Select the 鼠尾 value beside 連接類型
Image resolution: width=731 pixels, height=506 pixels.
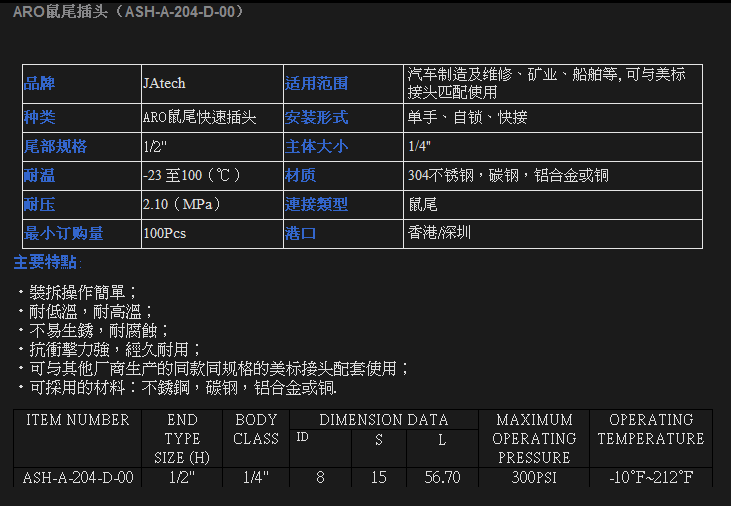pyautogui.click(x=422, y=204)
